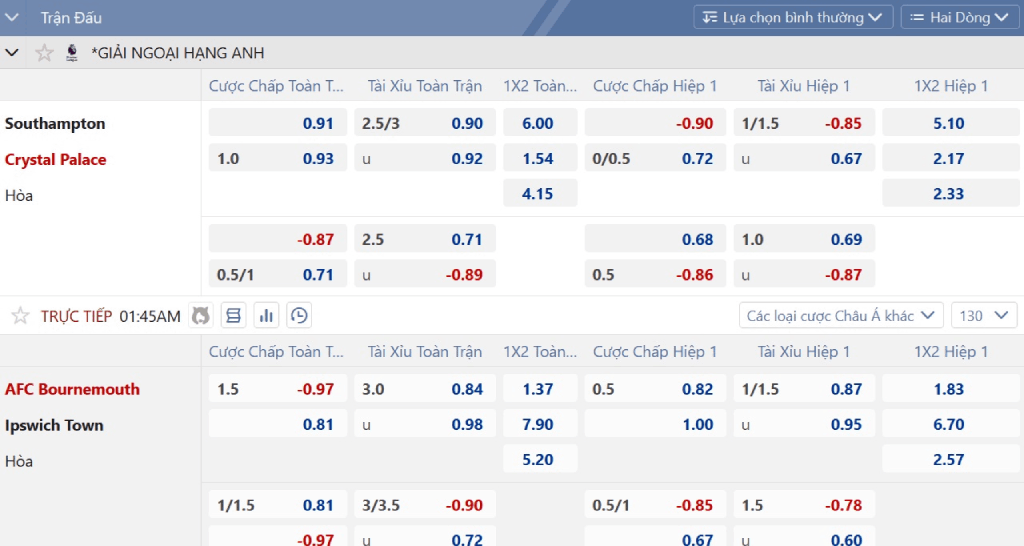Pick under odds 0.92 in Southampton match
The width and height of the screenshot is (1024, 546).
[x=424, y=159]
